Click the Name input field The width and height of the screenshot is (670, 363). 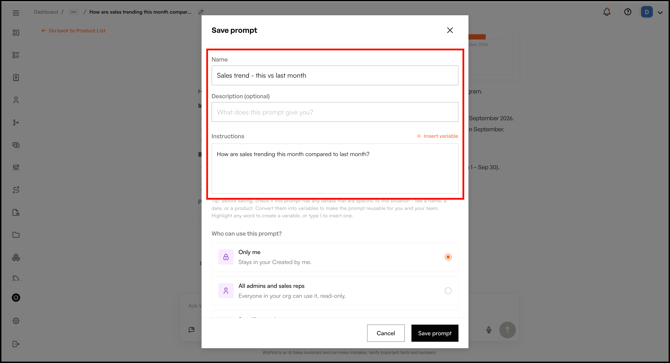(x=335, y=76)
